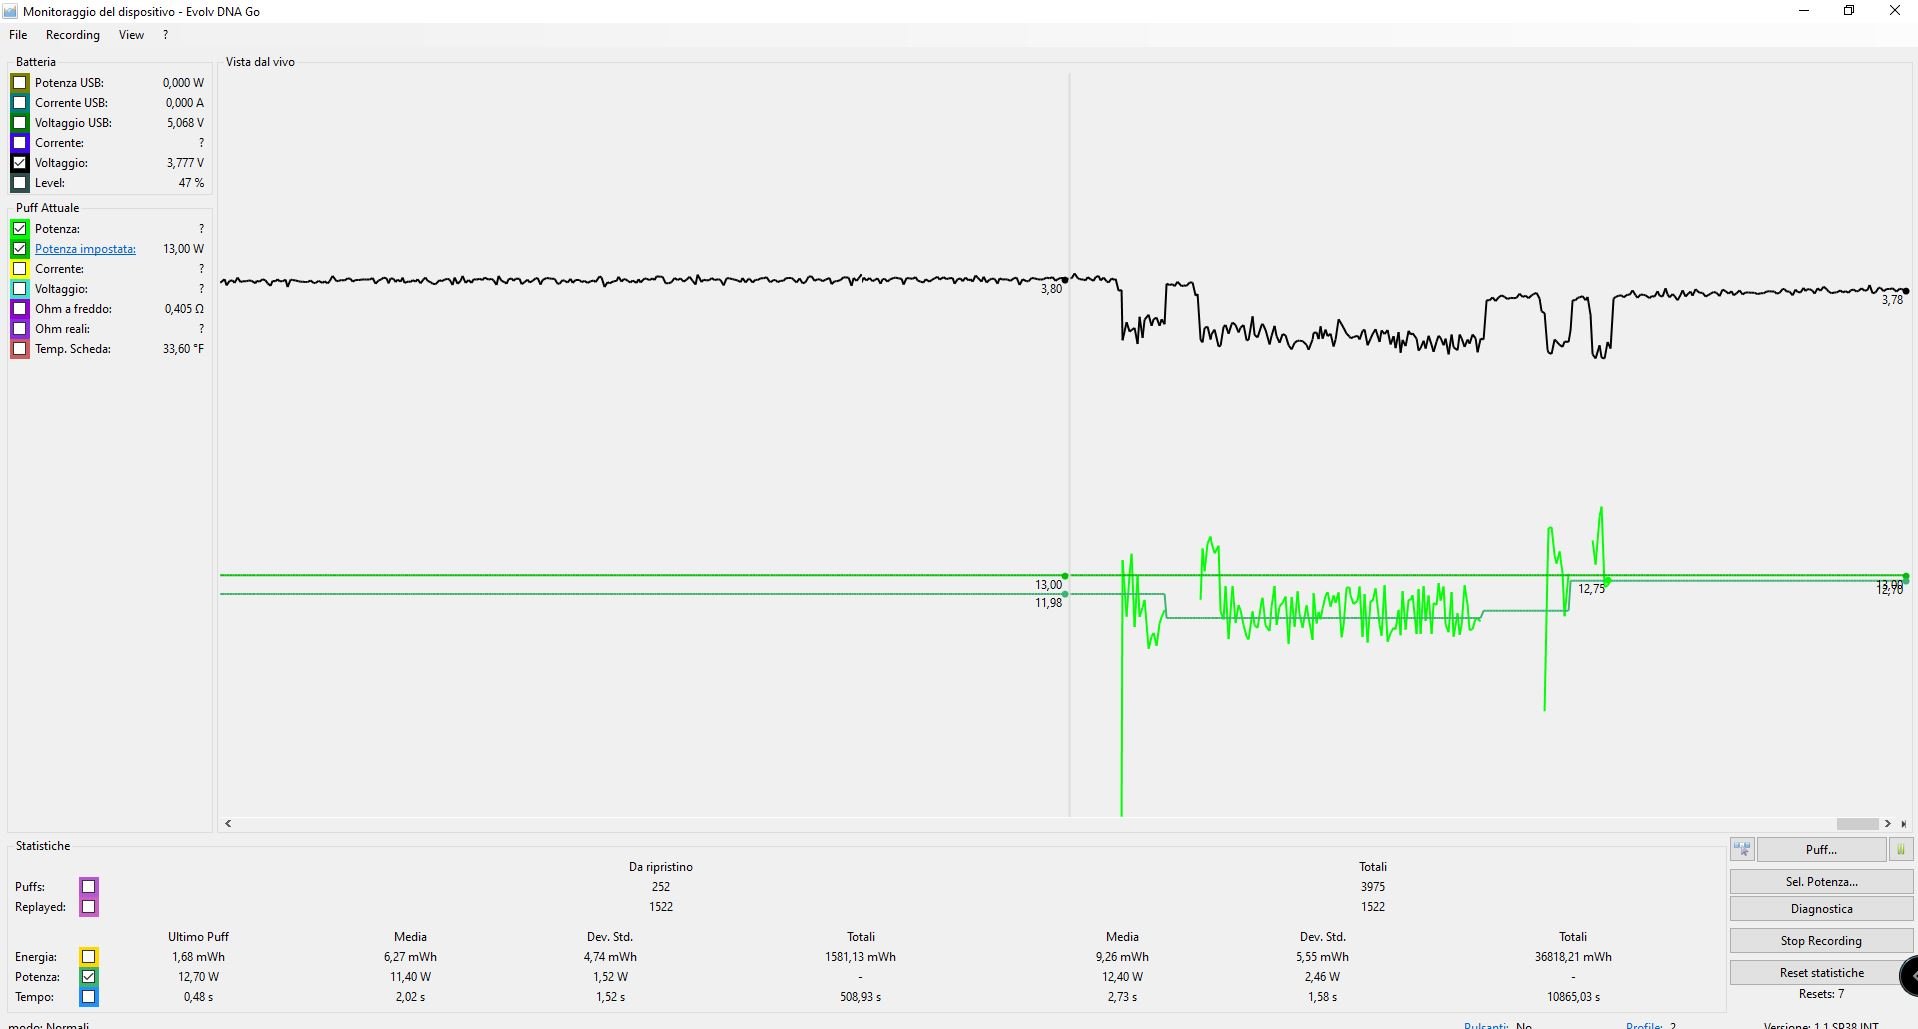
Task: Open the View menu
Action: coord(131,35)
